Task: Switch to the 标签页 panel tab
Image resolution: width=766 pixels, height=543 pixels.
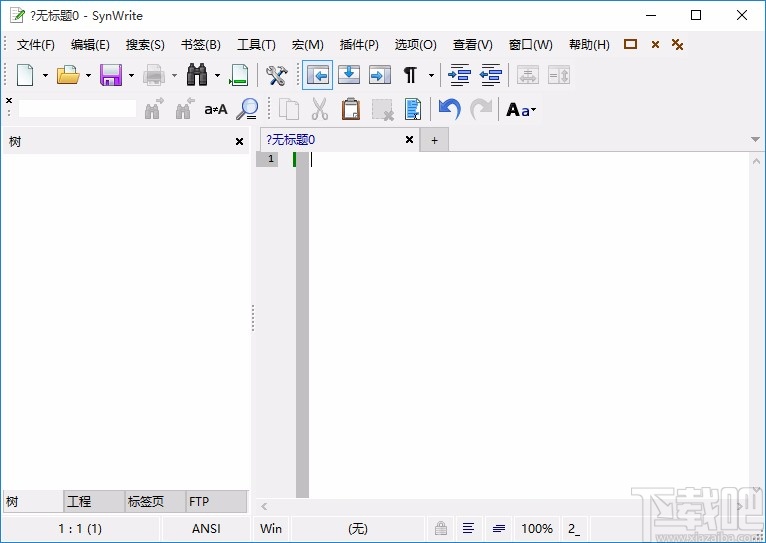Action: (x=155, y=501)
